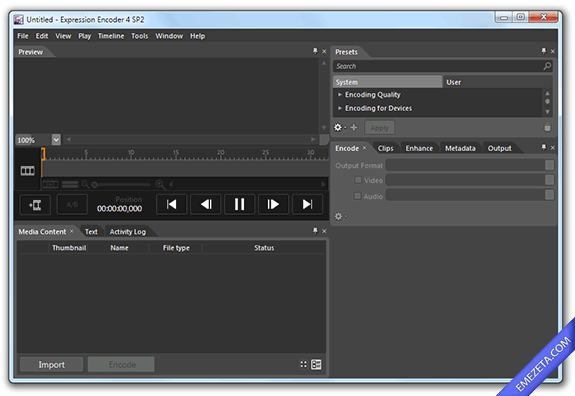Open the Play menu
Screen dimensions: 575x396
pos(84,36)
